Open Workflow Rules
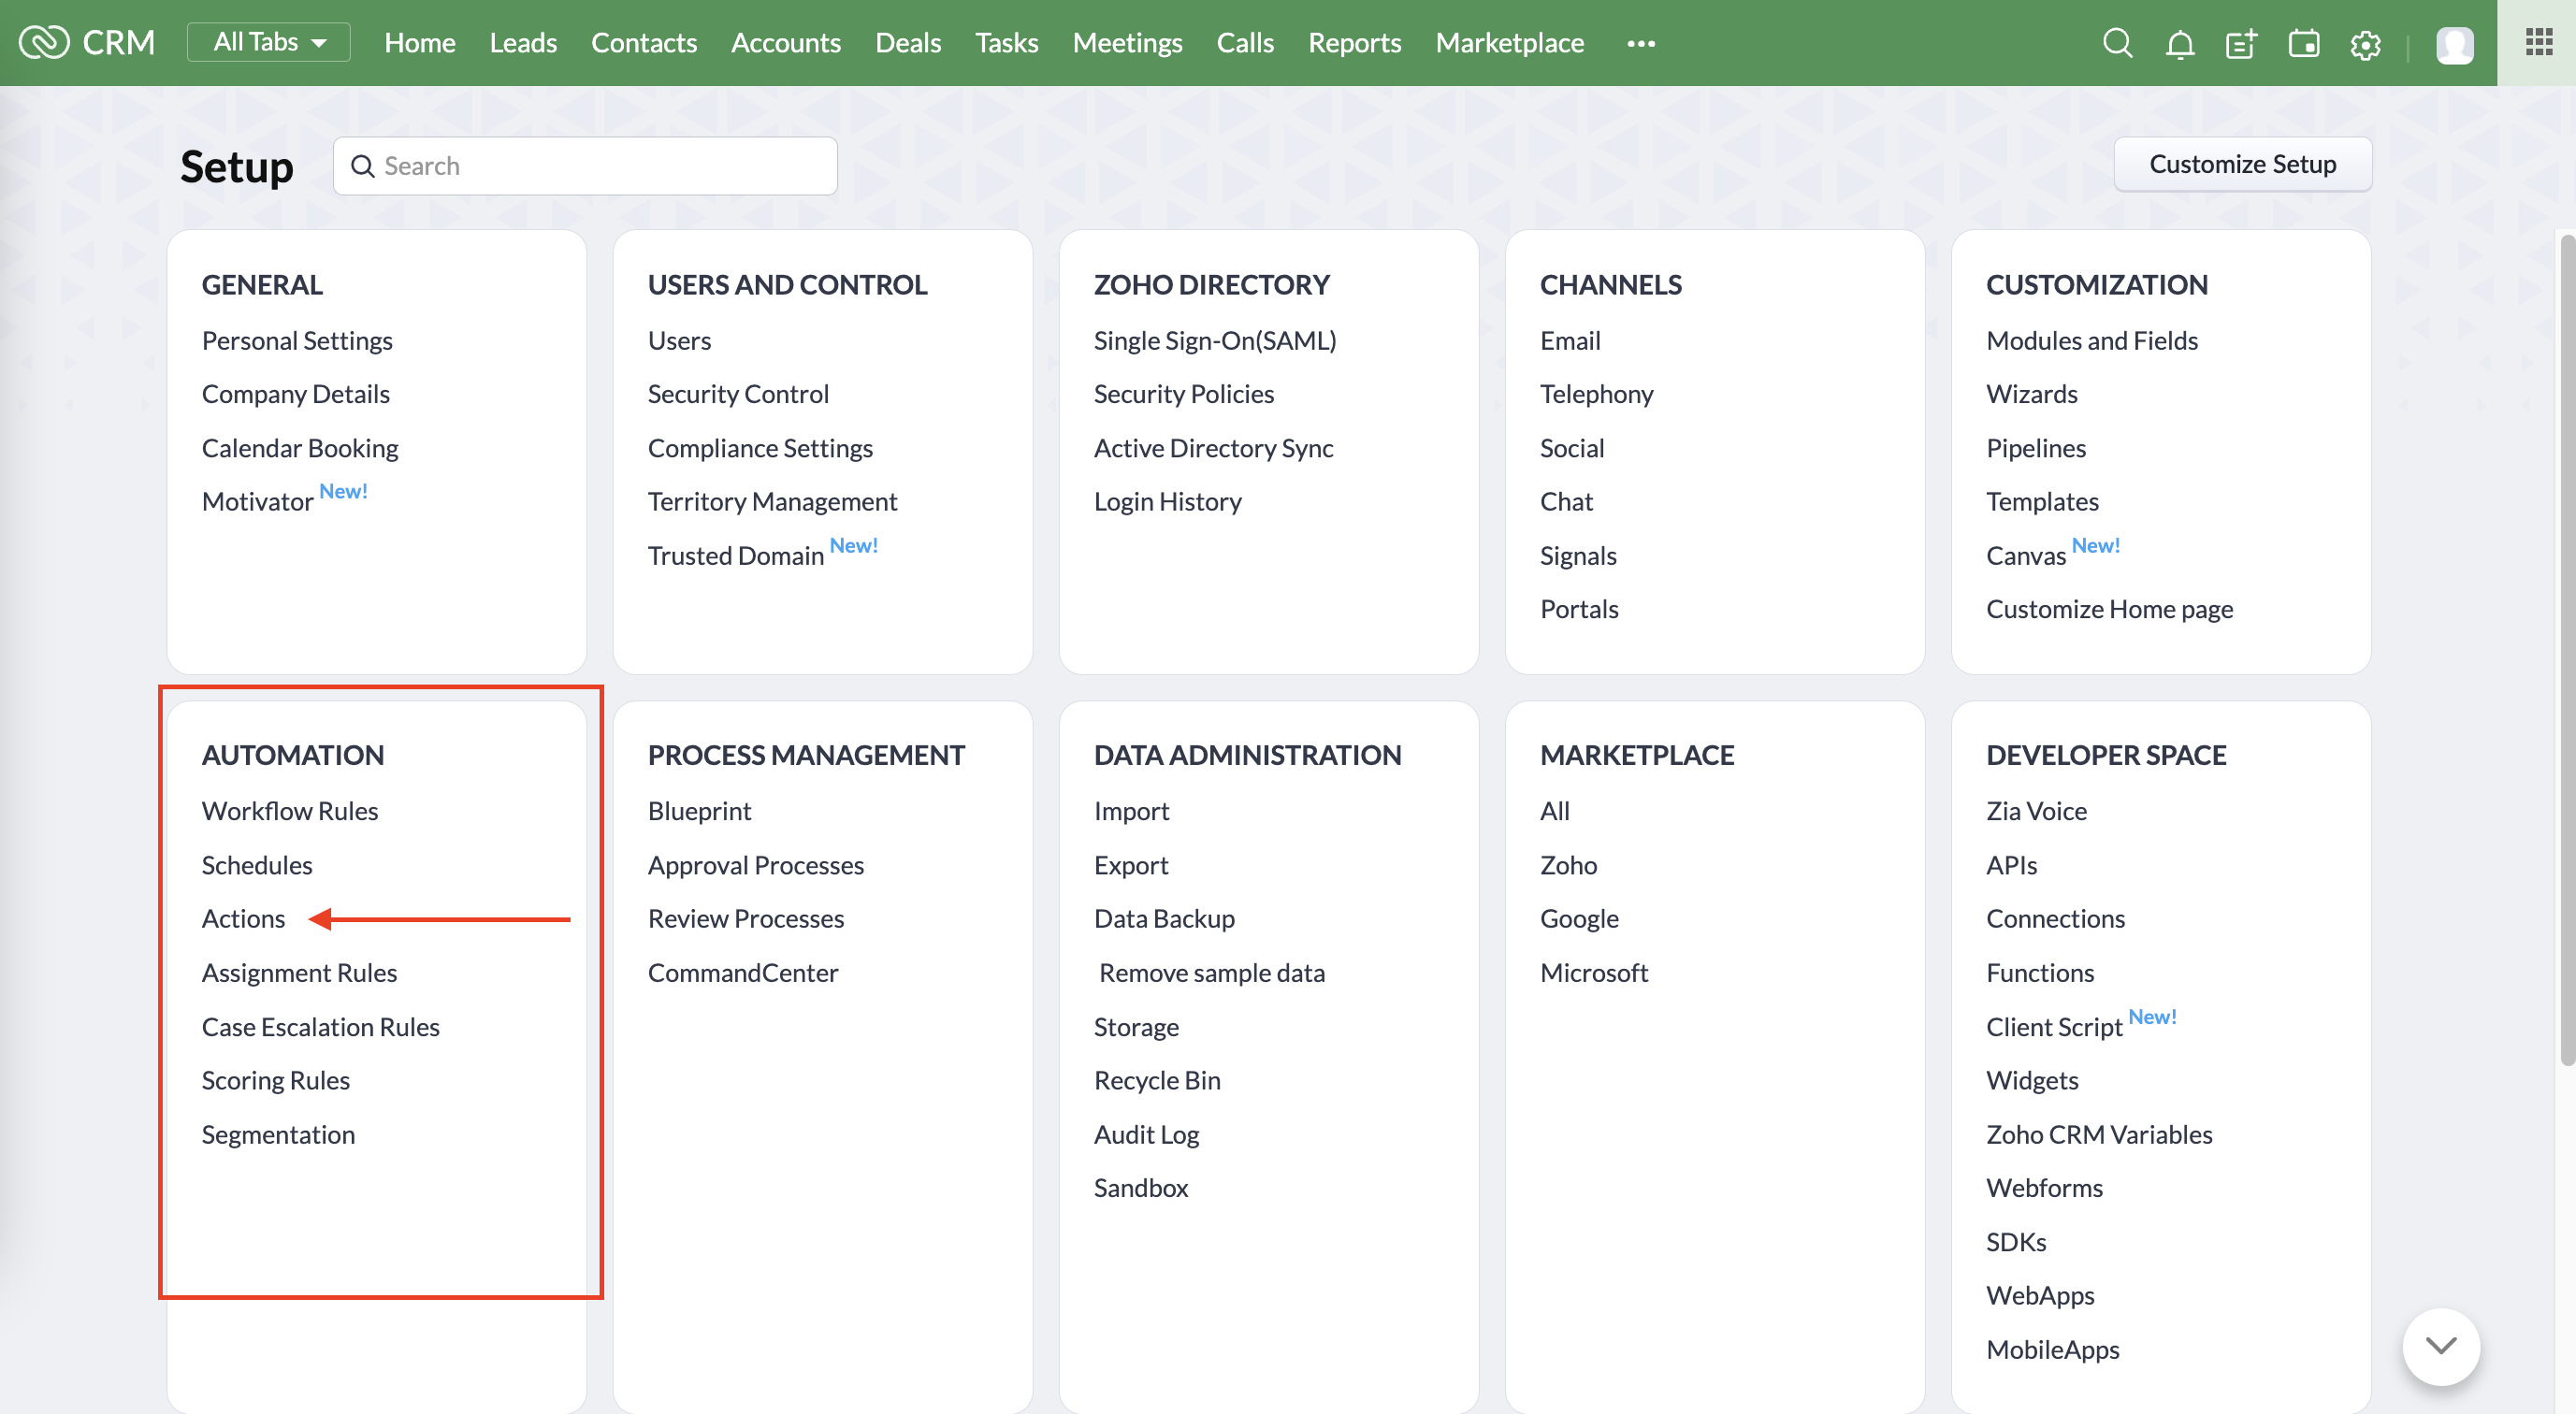Viewport: 2576px width, 1414px height. point(290,811)
